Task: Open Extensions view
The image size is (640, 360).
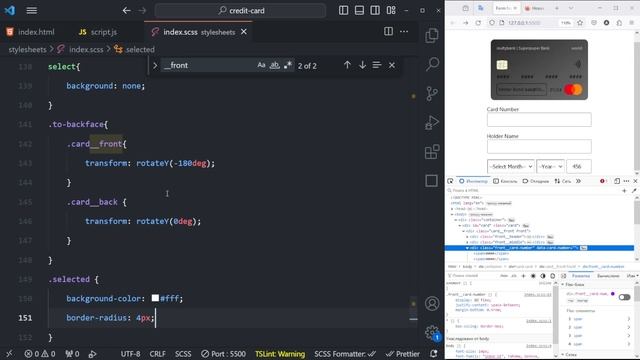Action: [432, 152]
